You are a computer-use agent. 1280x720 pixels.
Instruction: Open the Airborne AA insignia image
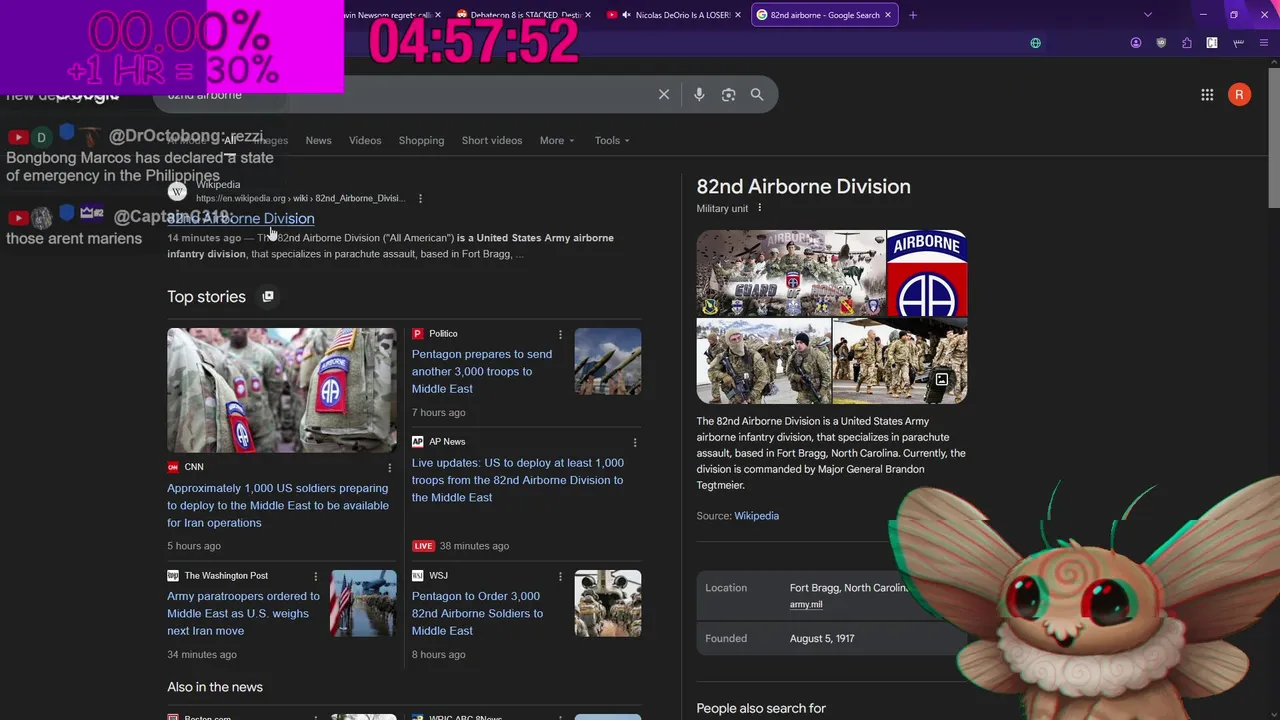927,273
